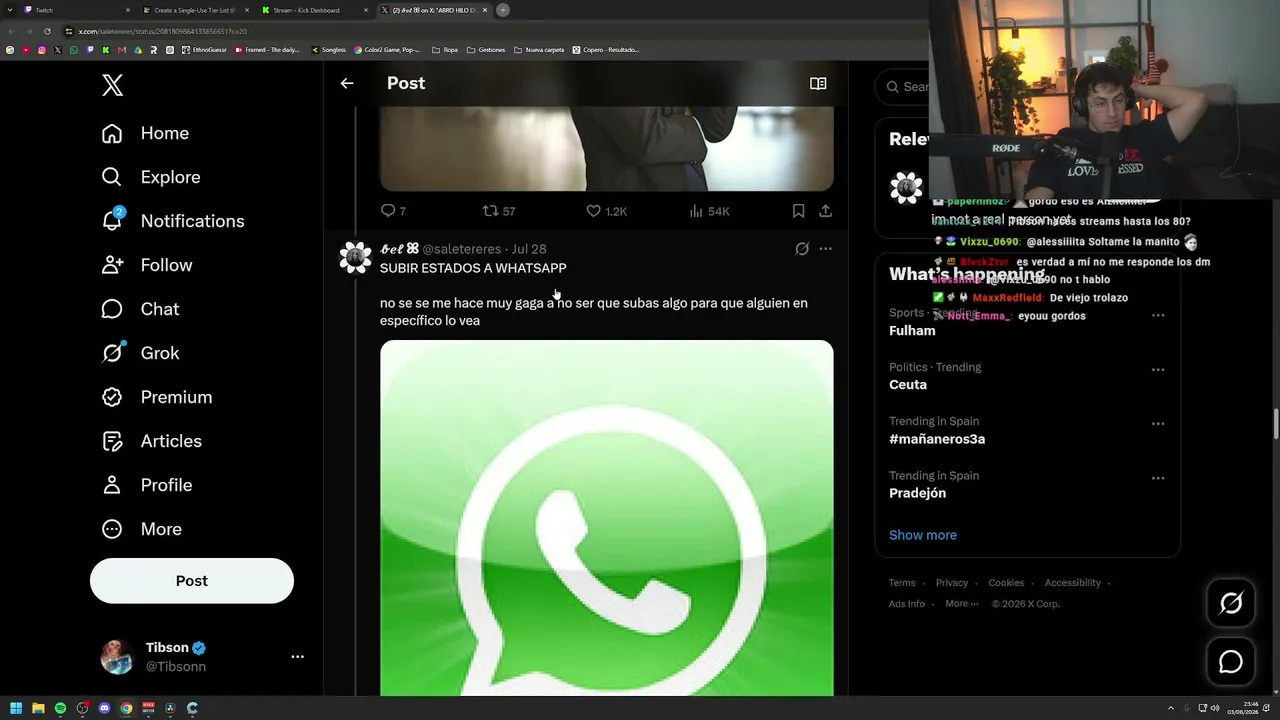The width and height of the screenshot is (1280, 720).
Task: Click the floating Grok button
Action: (1231, 602)
